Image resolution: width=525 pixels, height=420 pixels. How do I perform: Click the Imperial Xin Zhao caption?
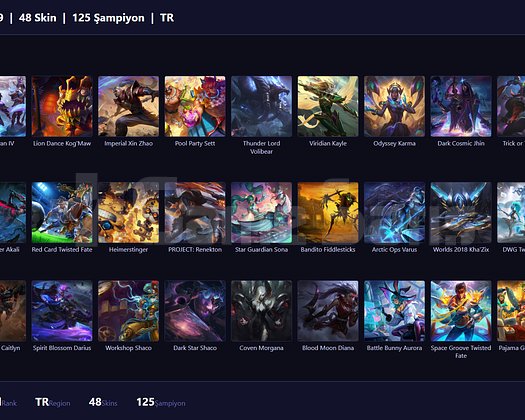click(129, 144)
